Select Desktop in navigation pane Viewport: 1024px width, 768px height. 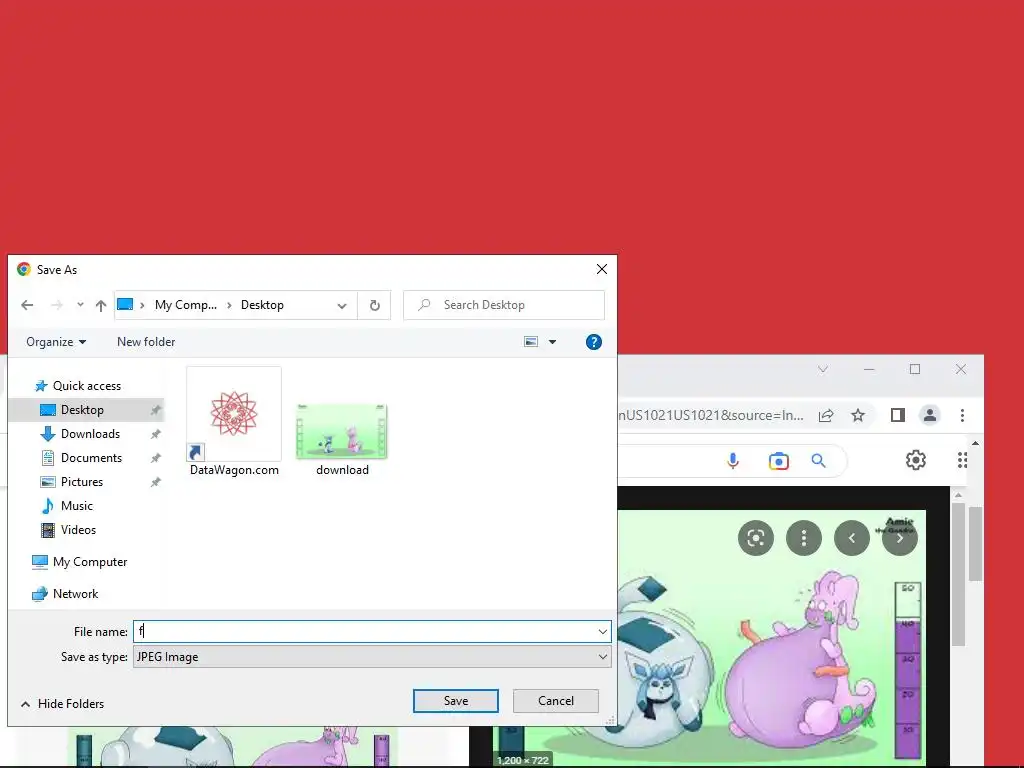[82, 410]
